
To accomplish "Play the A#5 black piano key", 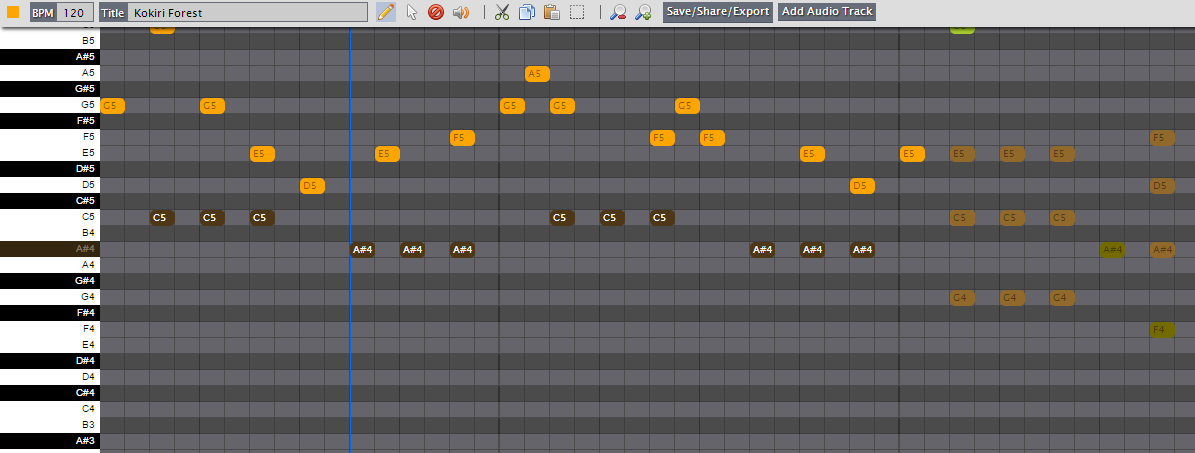I will coord(50,57).
